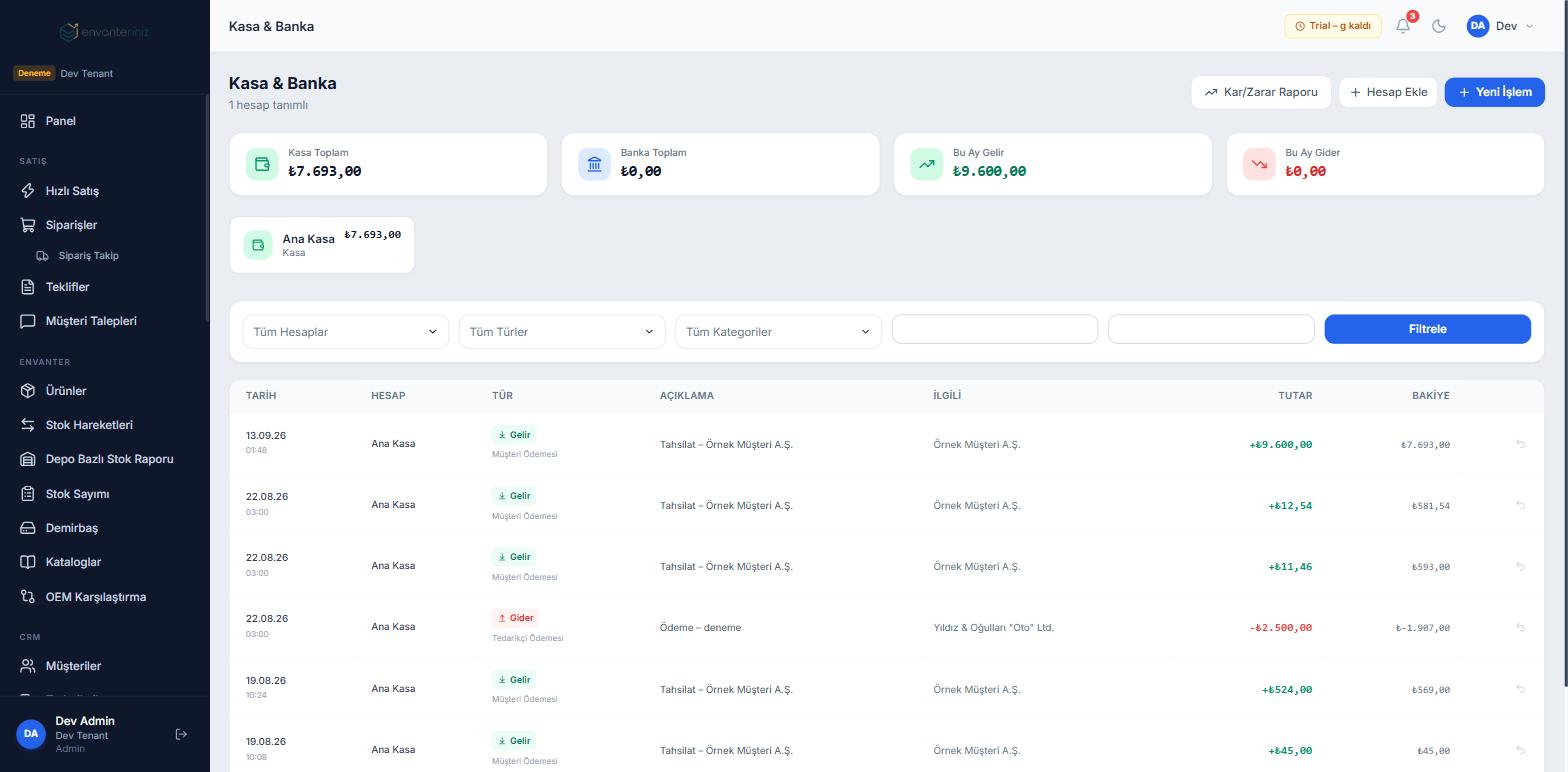Click the Yeni İşlem button
The width and height of the screenshot is (1568, 772).
[1494, 92]
